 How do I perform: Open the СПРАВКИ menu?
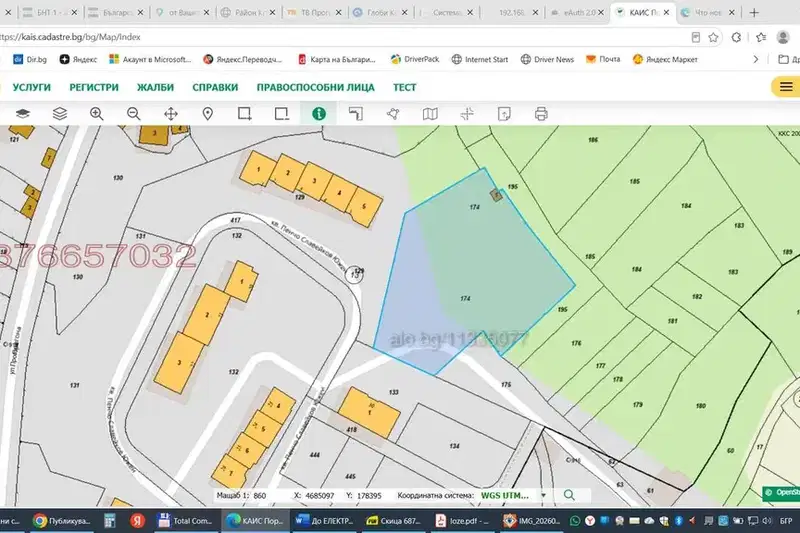tap(215, 87)
